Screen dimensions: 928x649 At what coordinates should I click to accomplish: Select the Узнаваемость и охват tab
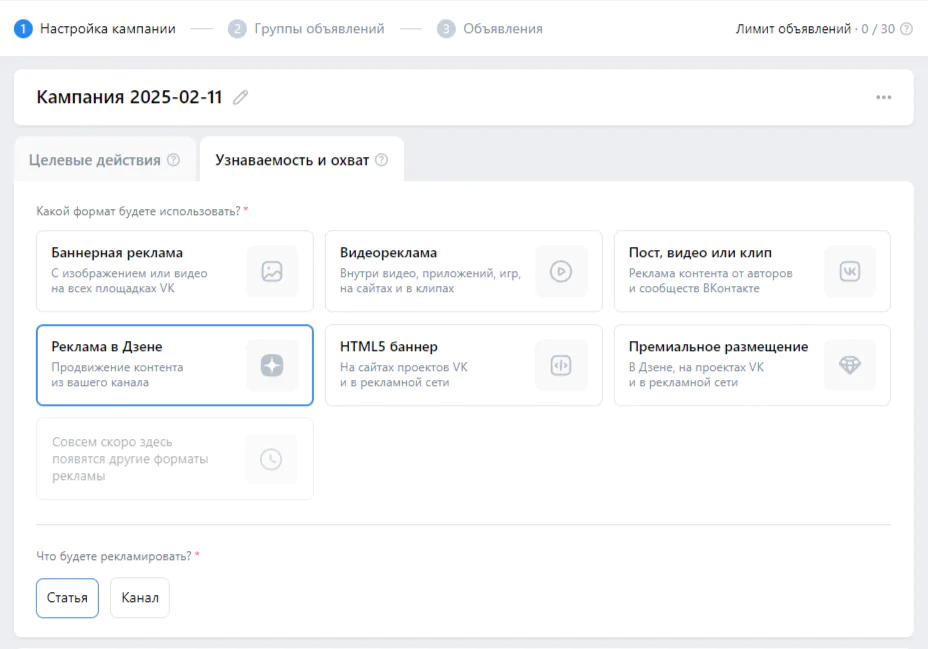click(302, 160)
